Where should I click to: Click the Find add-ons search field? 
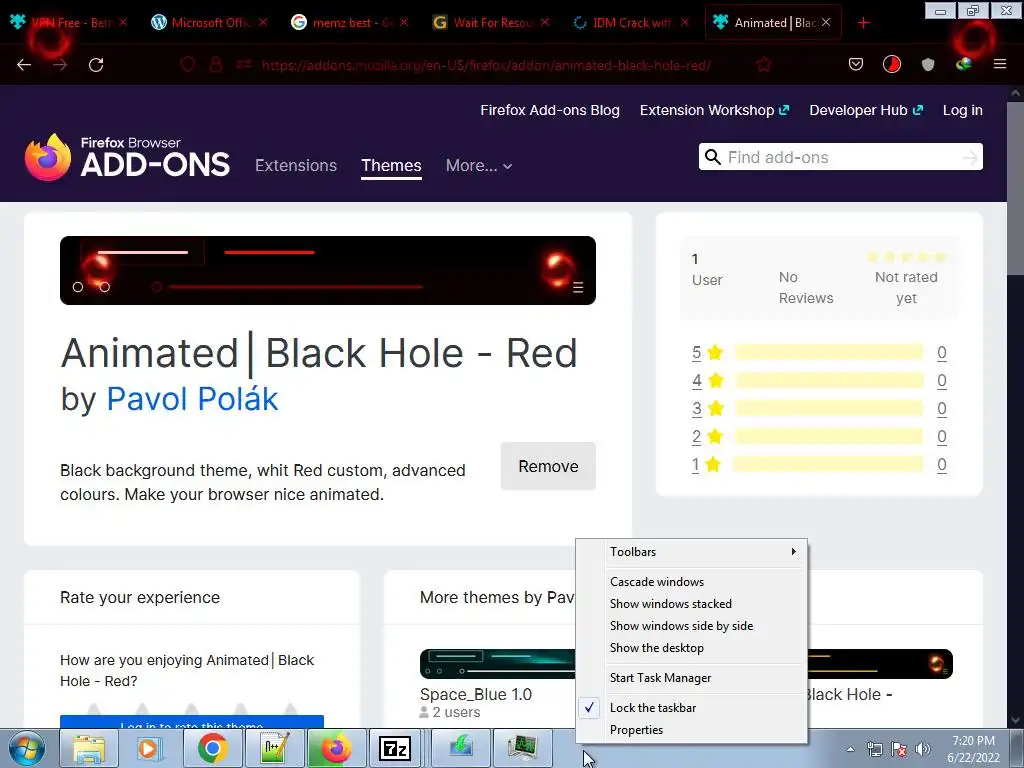pyautogui.click(x=841, y=157)
